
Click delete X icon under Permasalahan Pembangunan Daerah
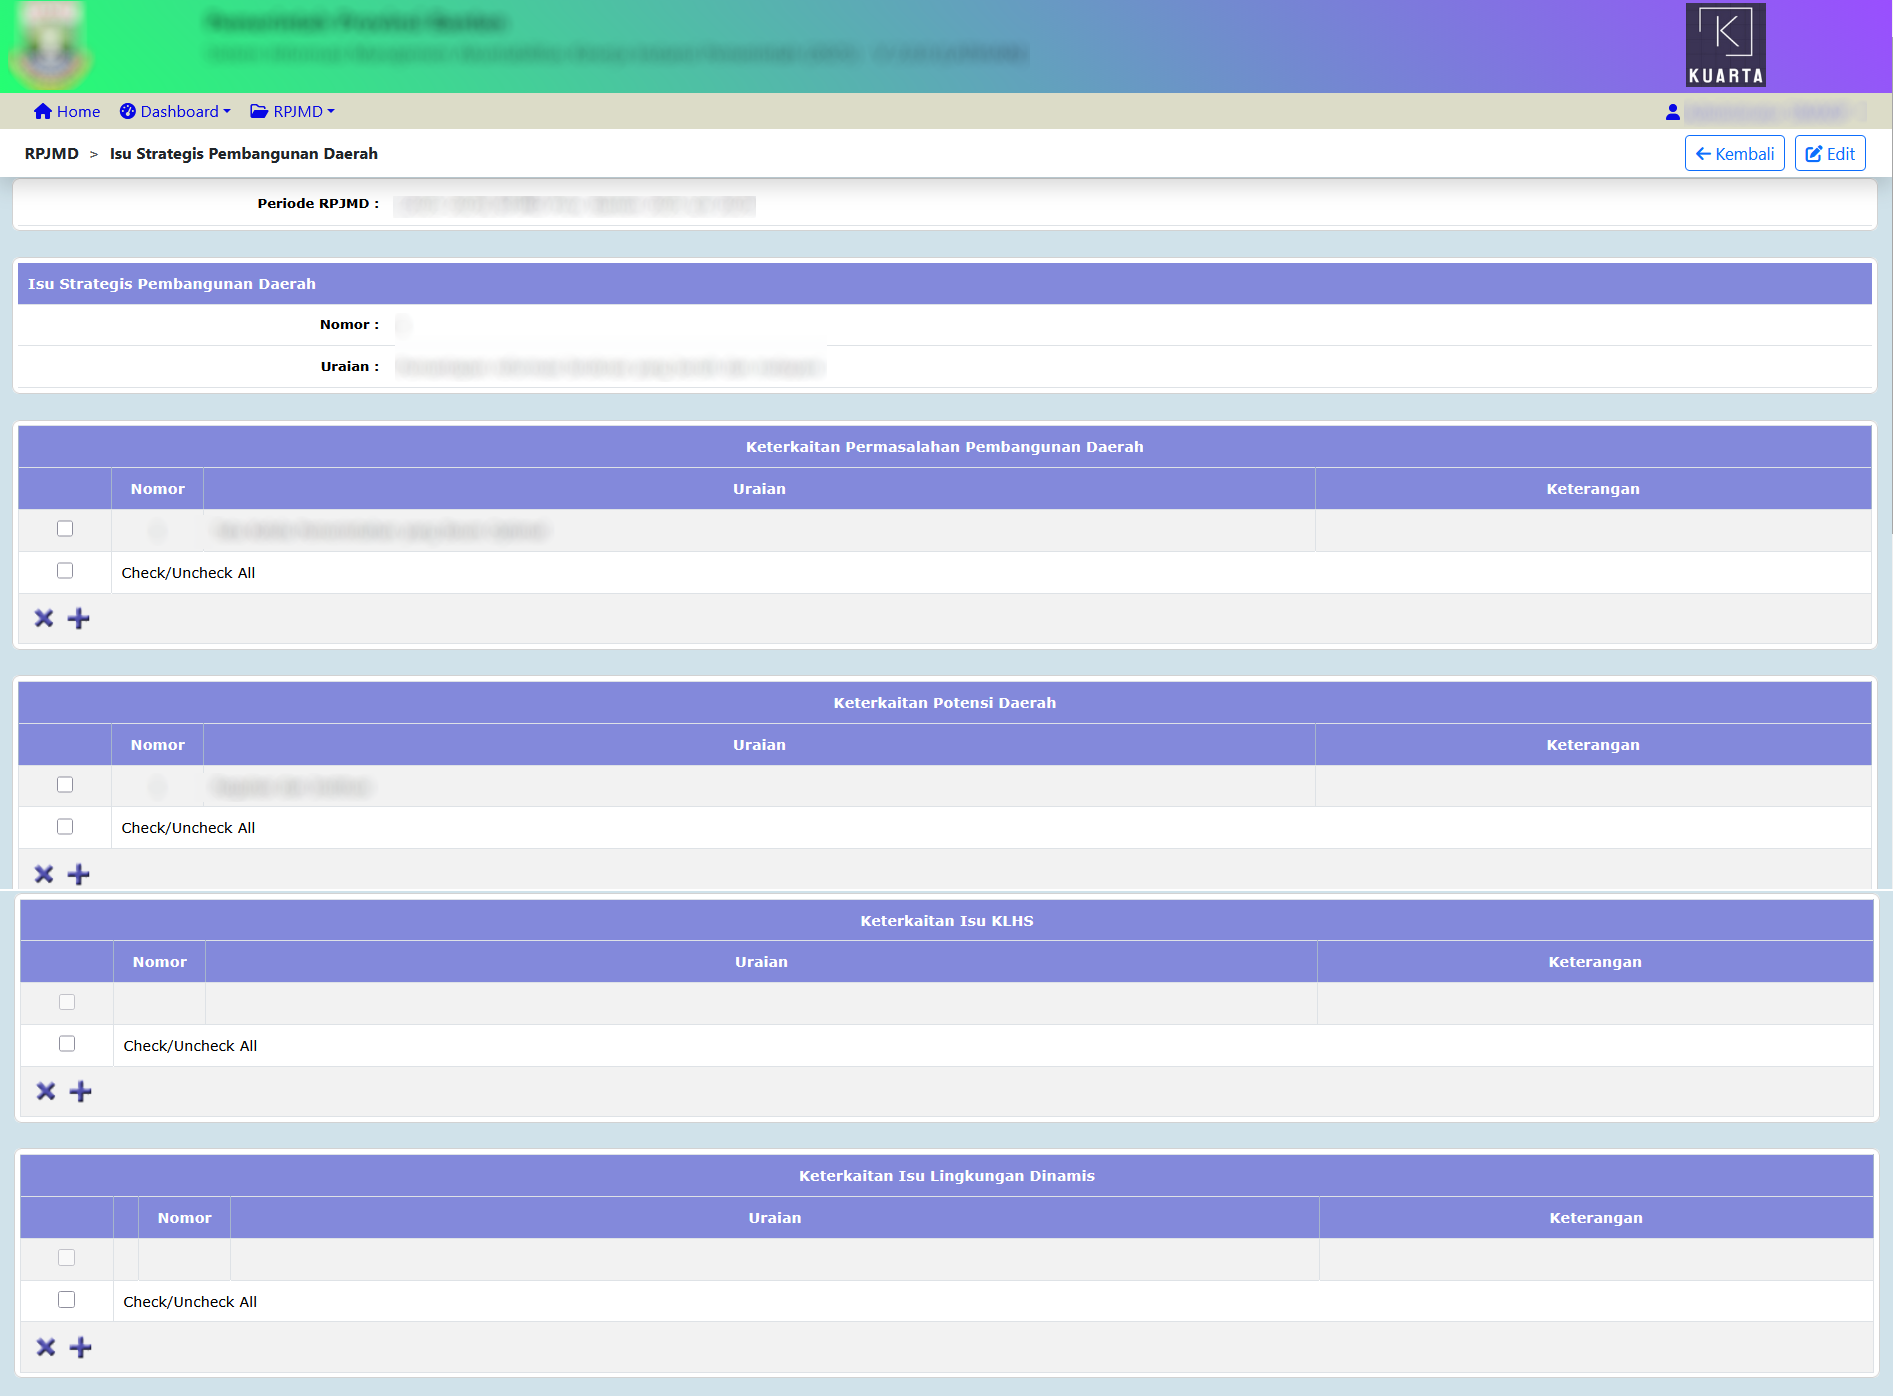click(x=44, y=619)
